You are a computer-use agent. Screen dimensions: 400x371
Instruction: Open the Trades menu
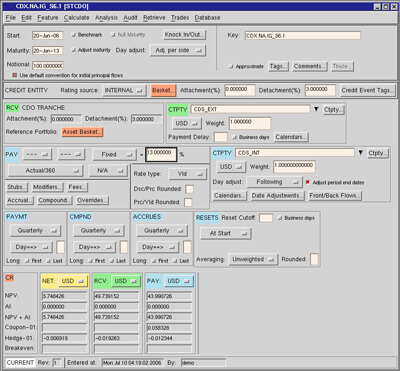click(180, 18)
